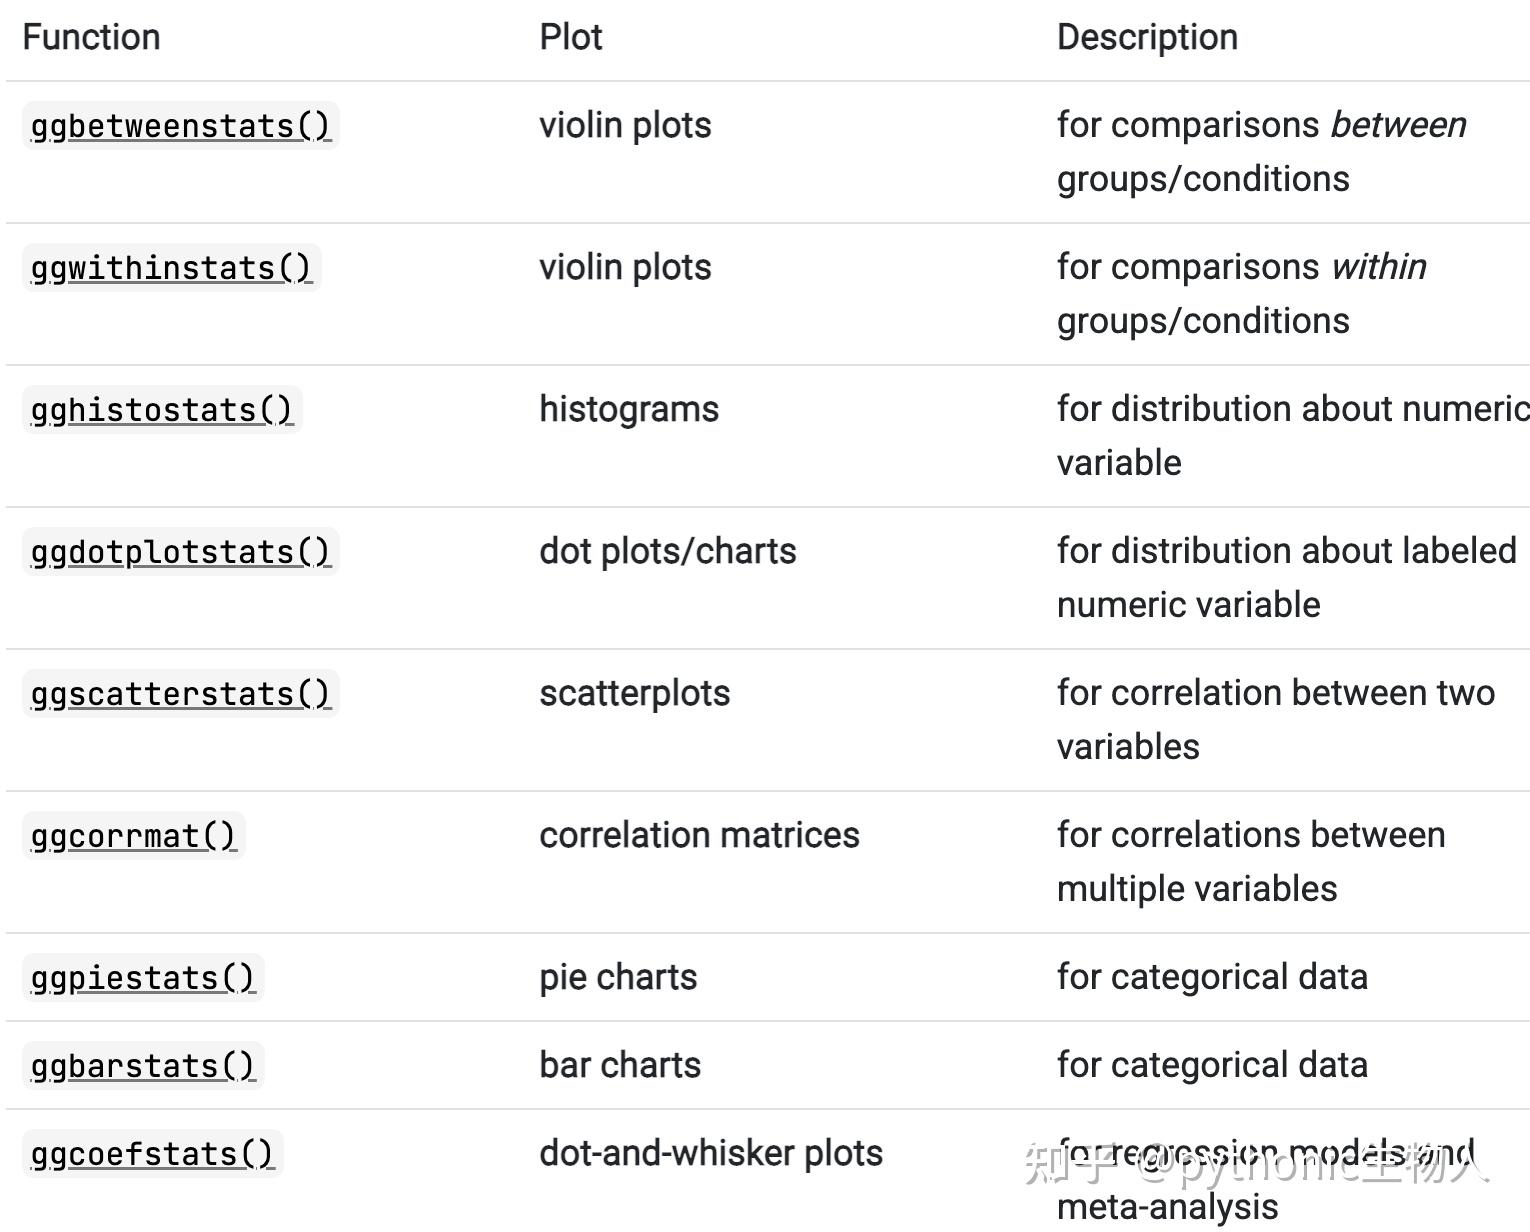Open the ggscatterstats() documentation link
1530x1232 pixels.
pos(180,694)
